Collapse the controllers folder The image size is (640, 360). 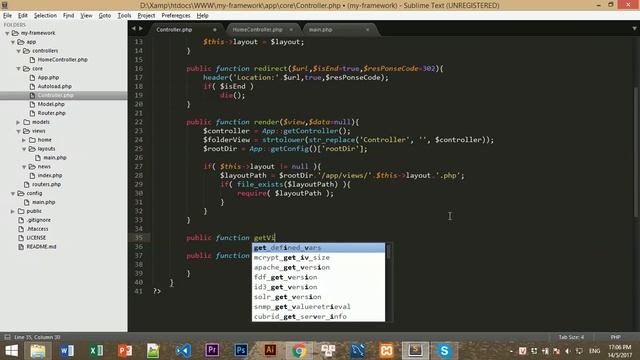18,51
